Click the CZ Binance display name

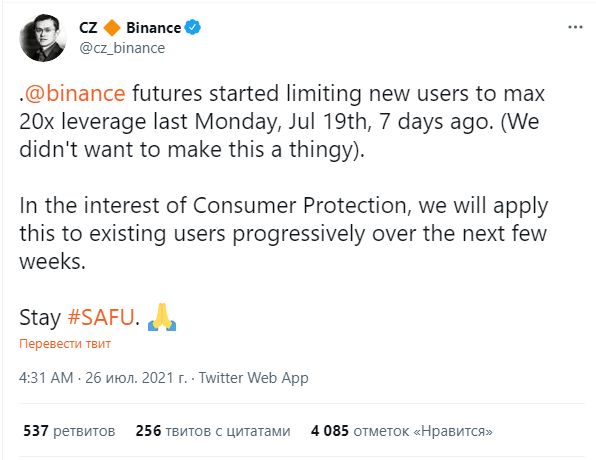pos(130,28)
